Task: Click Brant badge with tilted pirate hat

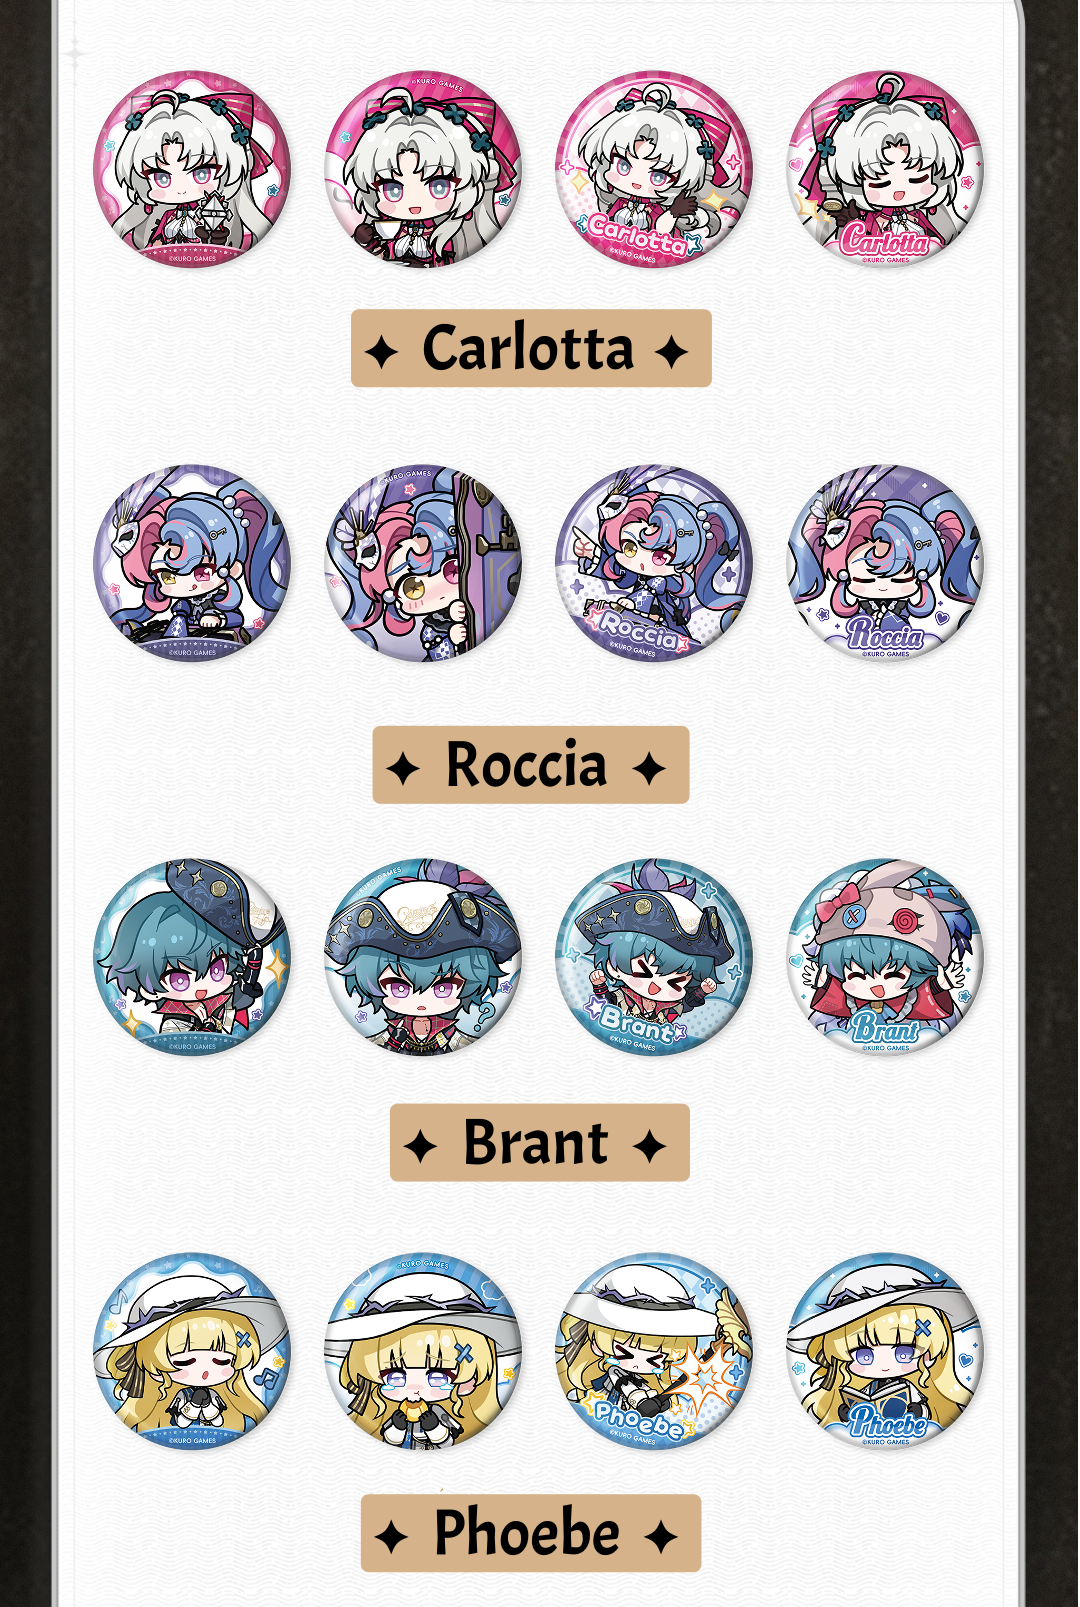Action: click(x=192, y=957)
